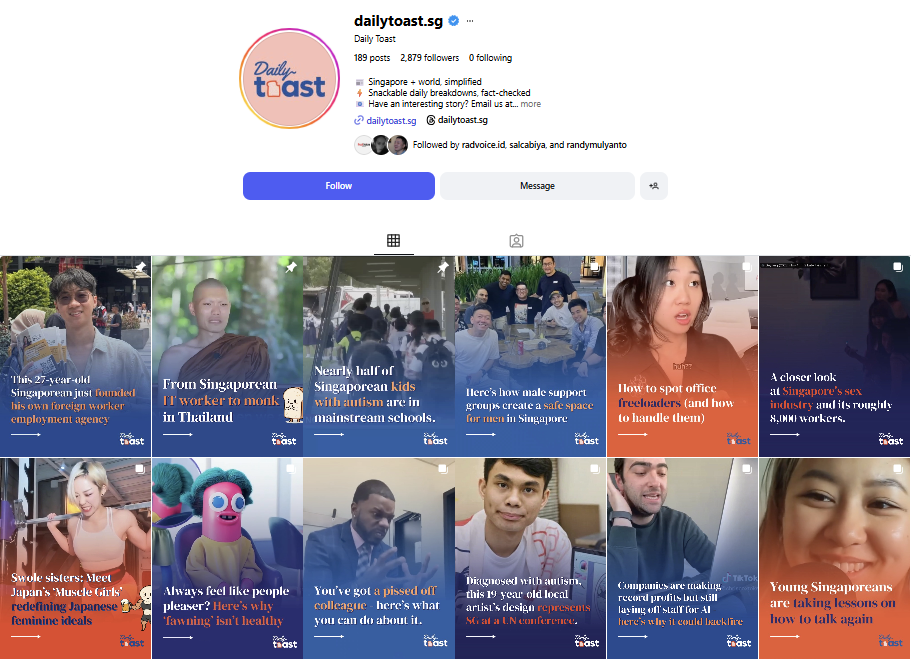Image resolution: width=911 pixels, height=660 pixels.
Task: Expand bio with the 'more' link
Action: (530, 104)
